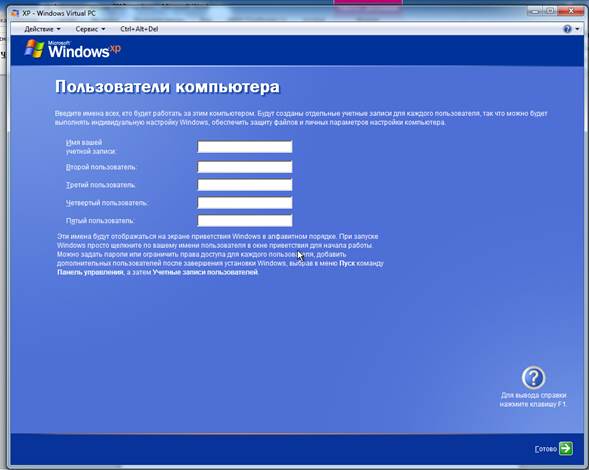The width and height of the screenshot is (589, 470).
Task: Click the Второй пользователь label
Action: (101, 167)
